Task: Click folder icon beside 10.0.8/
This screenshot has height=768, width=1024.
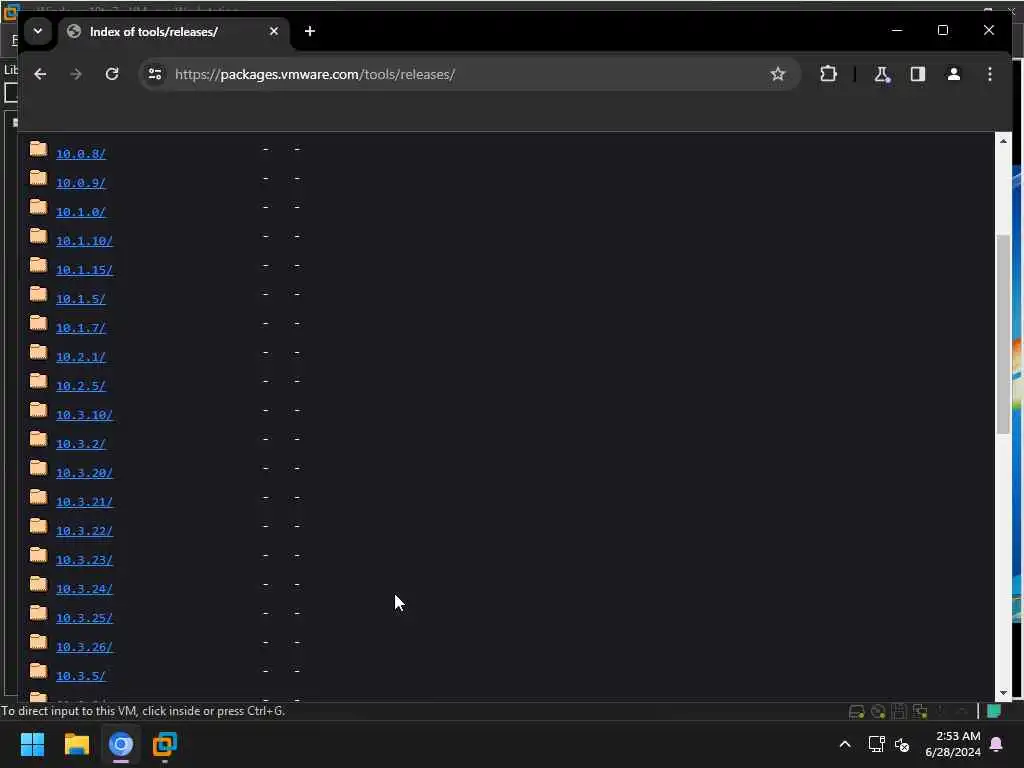Action: click(39, 150)
